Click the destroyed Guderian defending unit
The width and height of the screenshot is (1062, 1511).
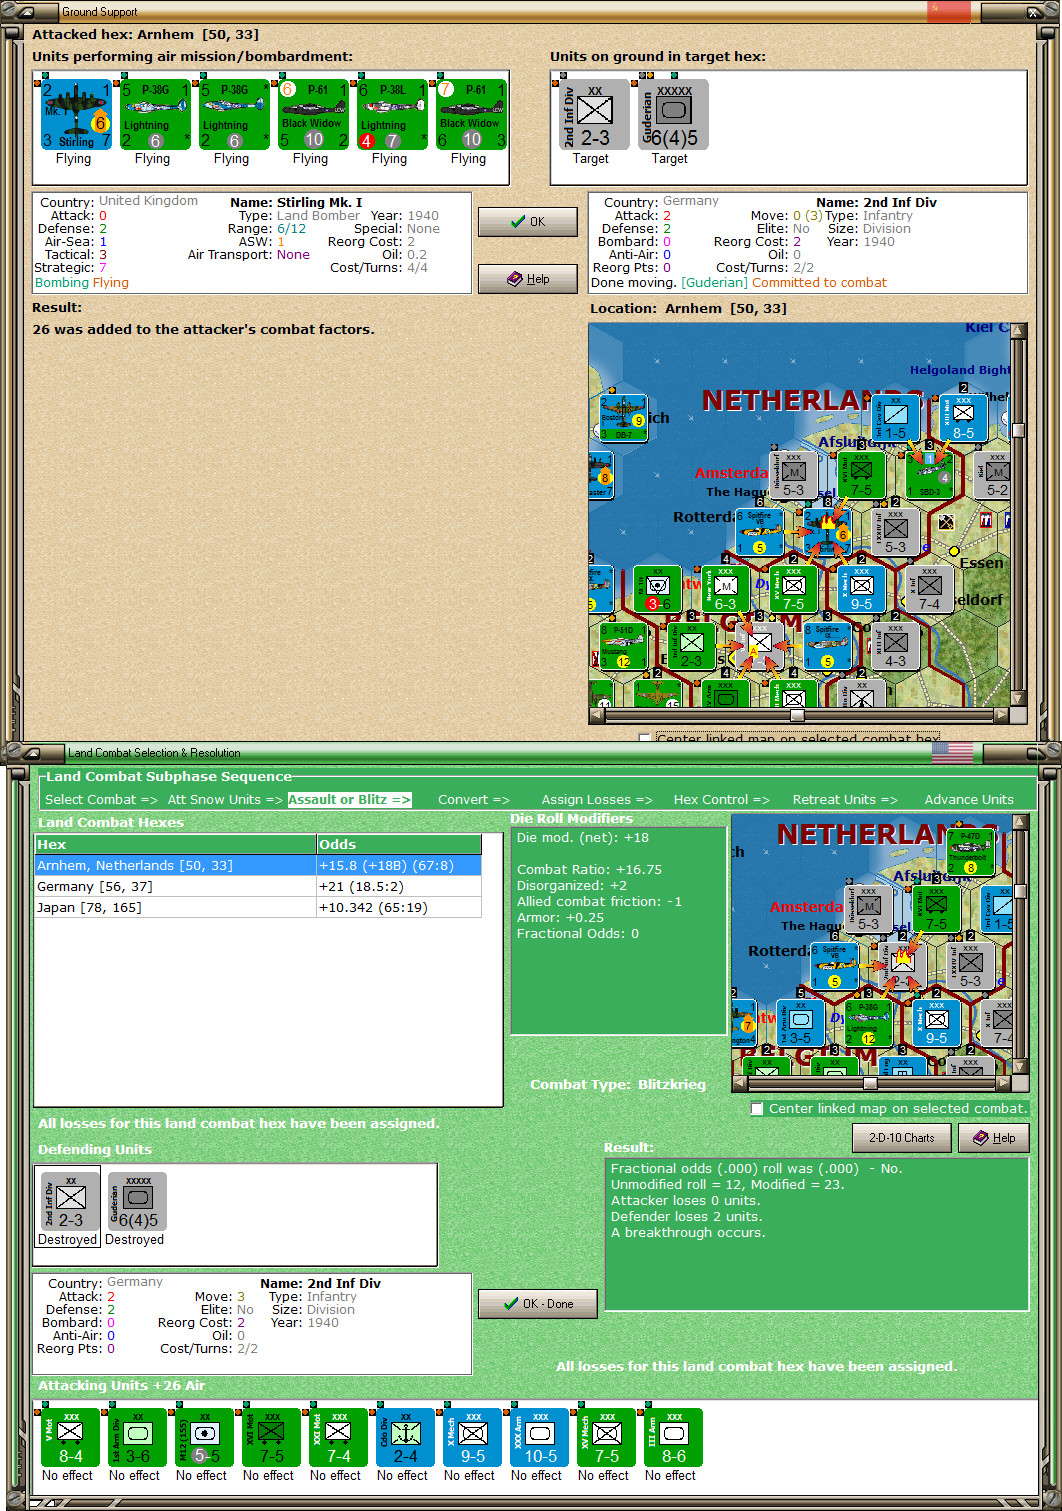(x=136, y=1200)
